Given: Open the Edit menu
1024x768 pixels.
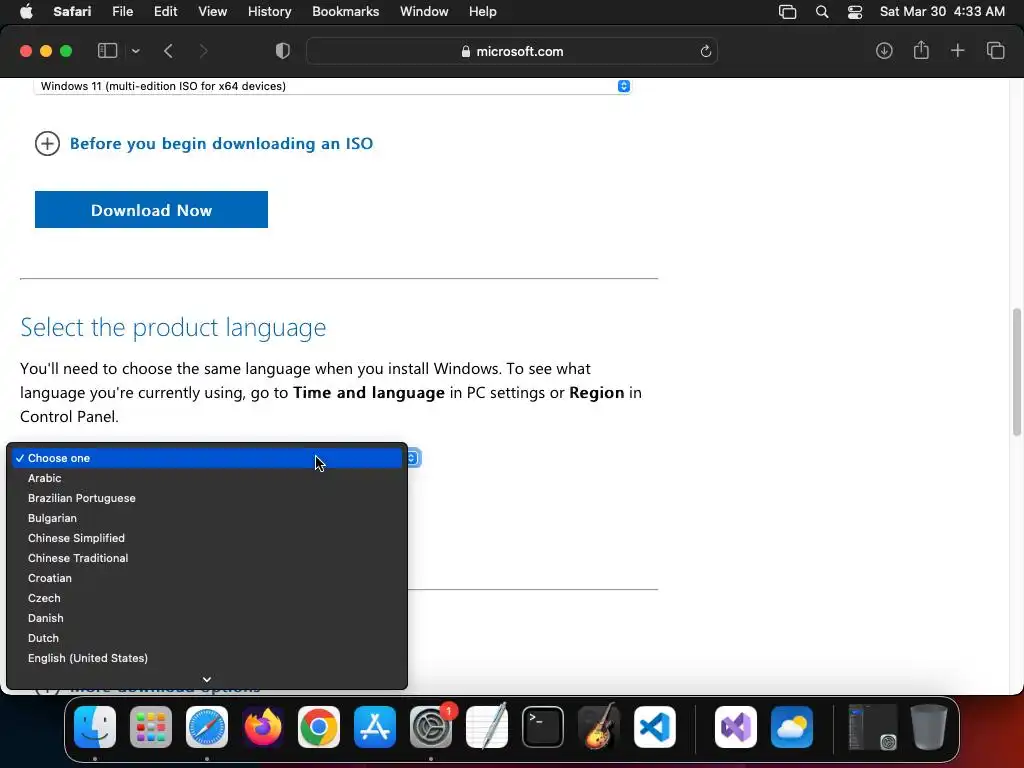Looking at the screenshot, I should point(165,12).
